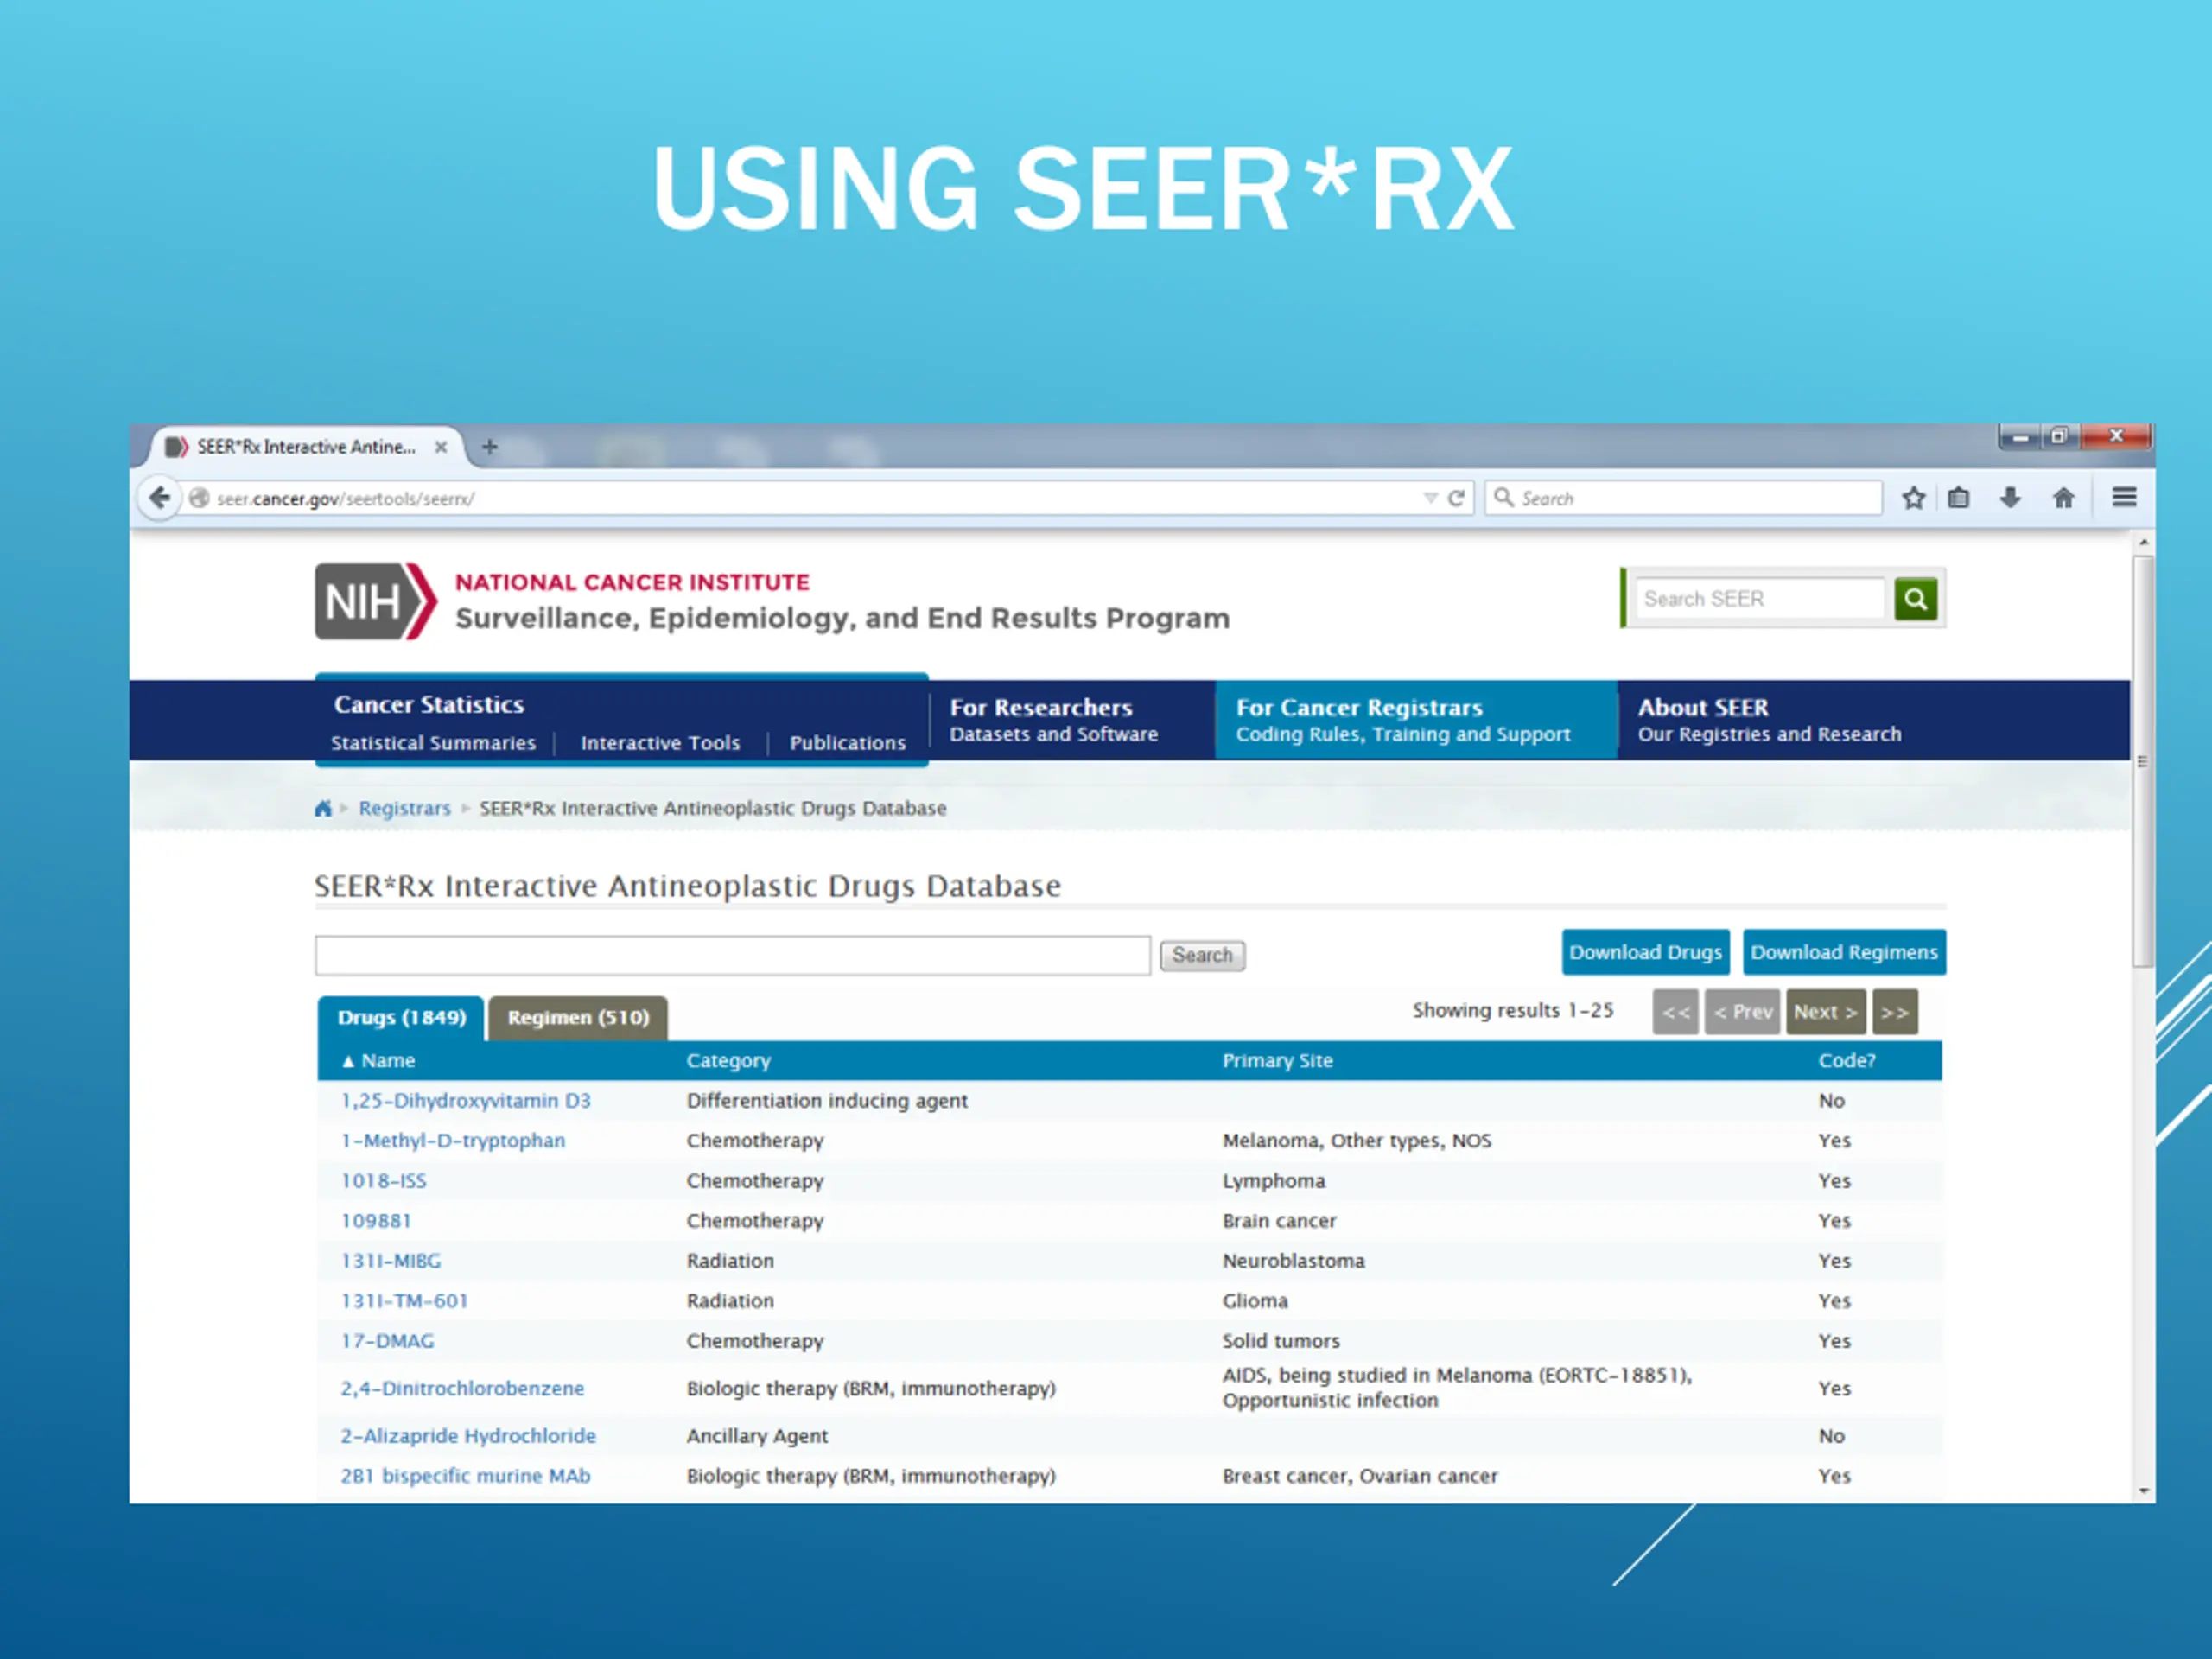Open the 2,4-Dinitrochlorobenzene drug link

pos(462,1388)
